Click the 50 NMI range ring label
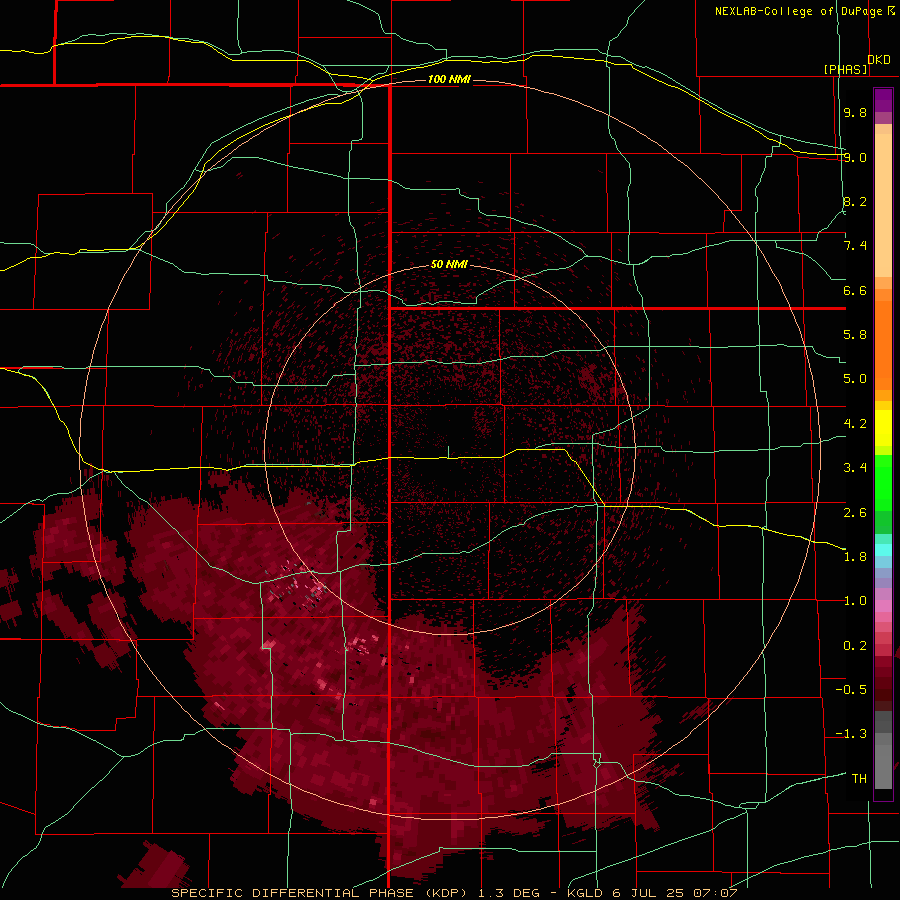 (449, 264)
